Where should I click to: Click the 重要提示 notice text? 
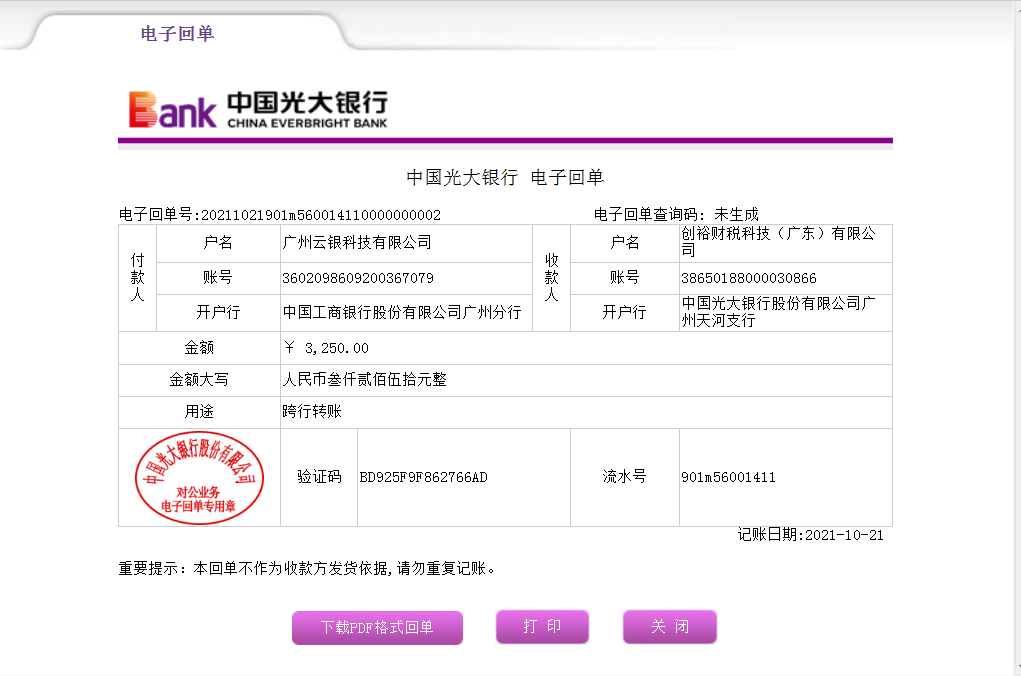point(307,569)
